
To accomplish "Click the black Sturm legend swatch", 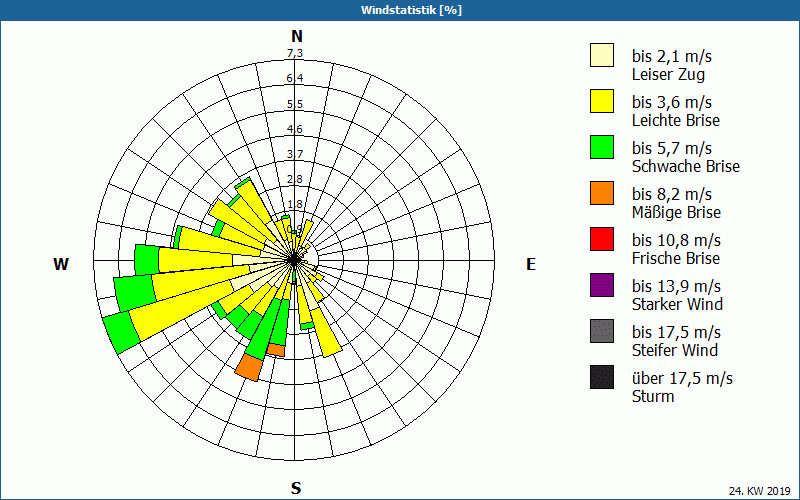I will tap(602, 377).
